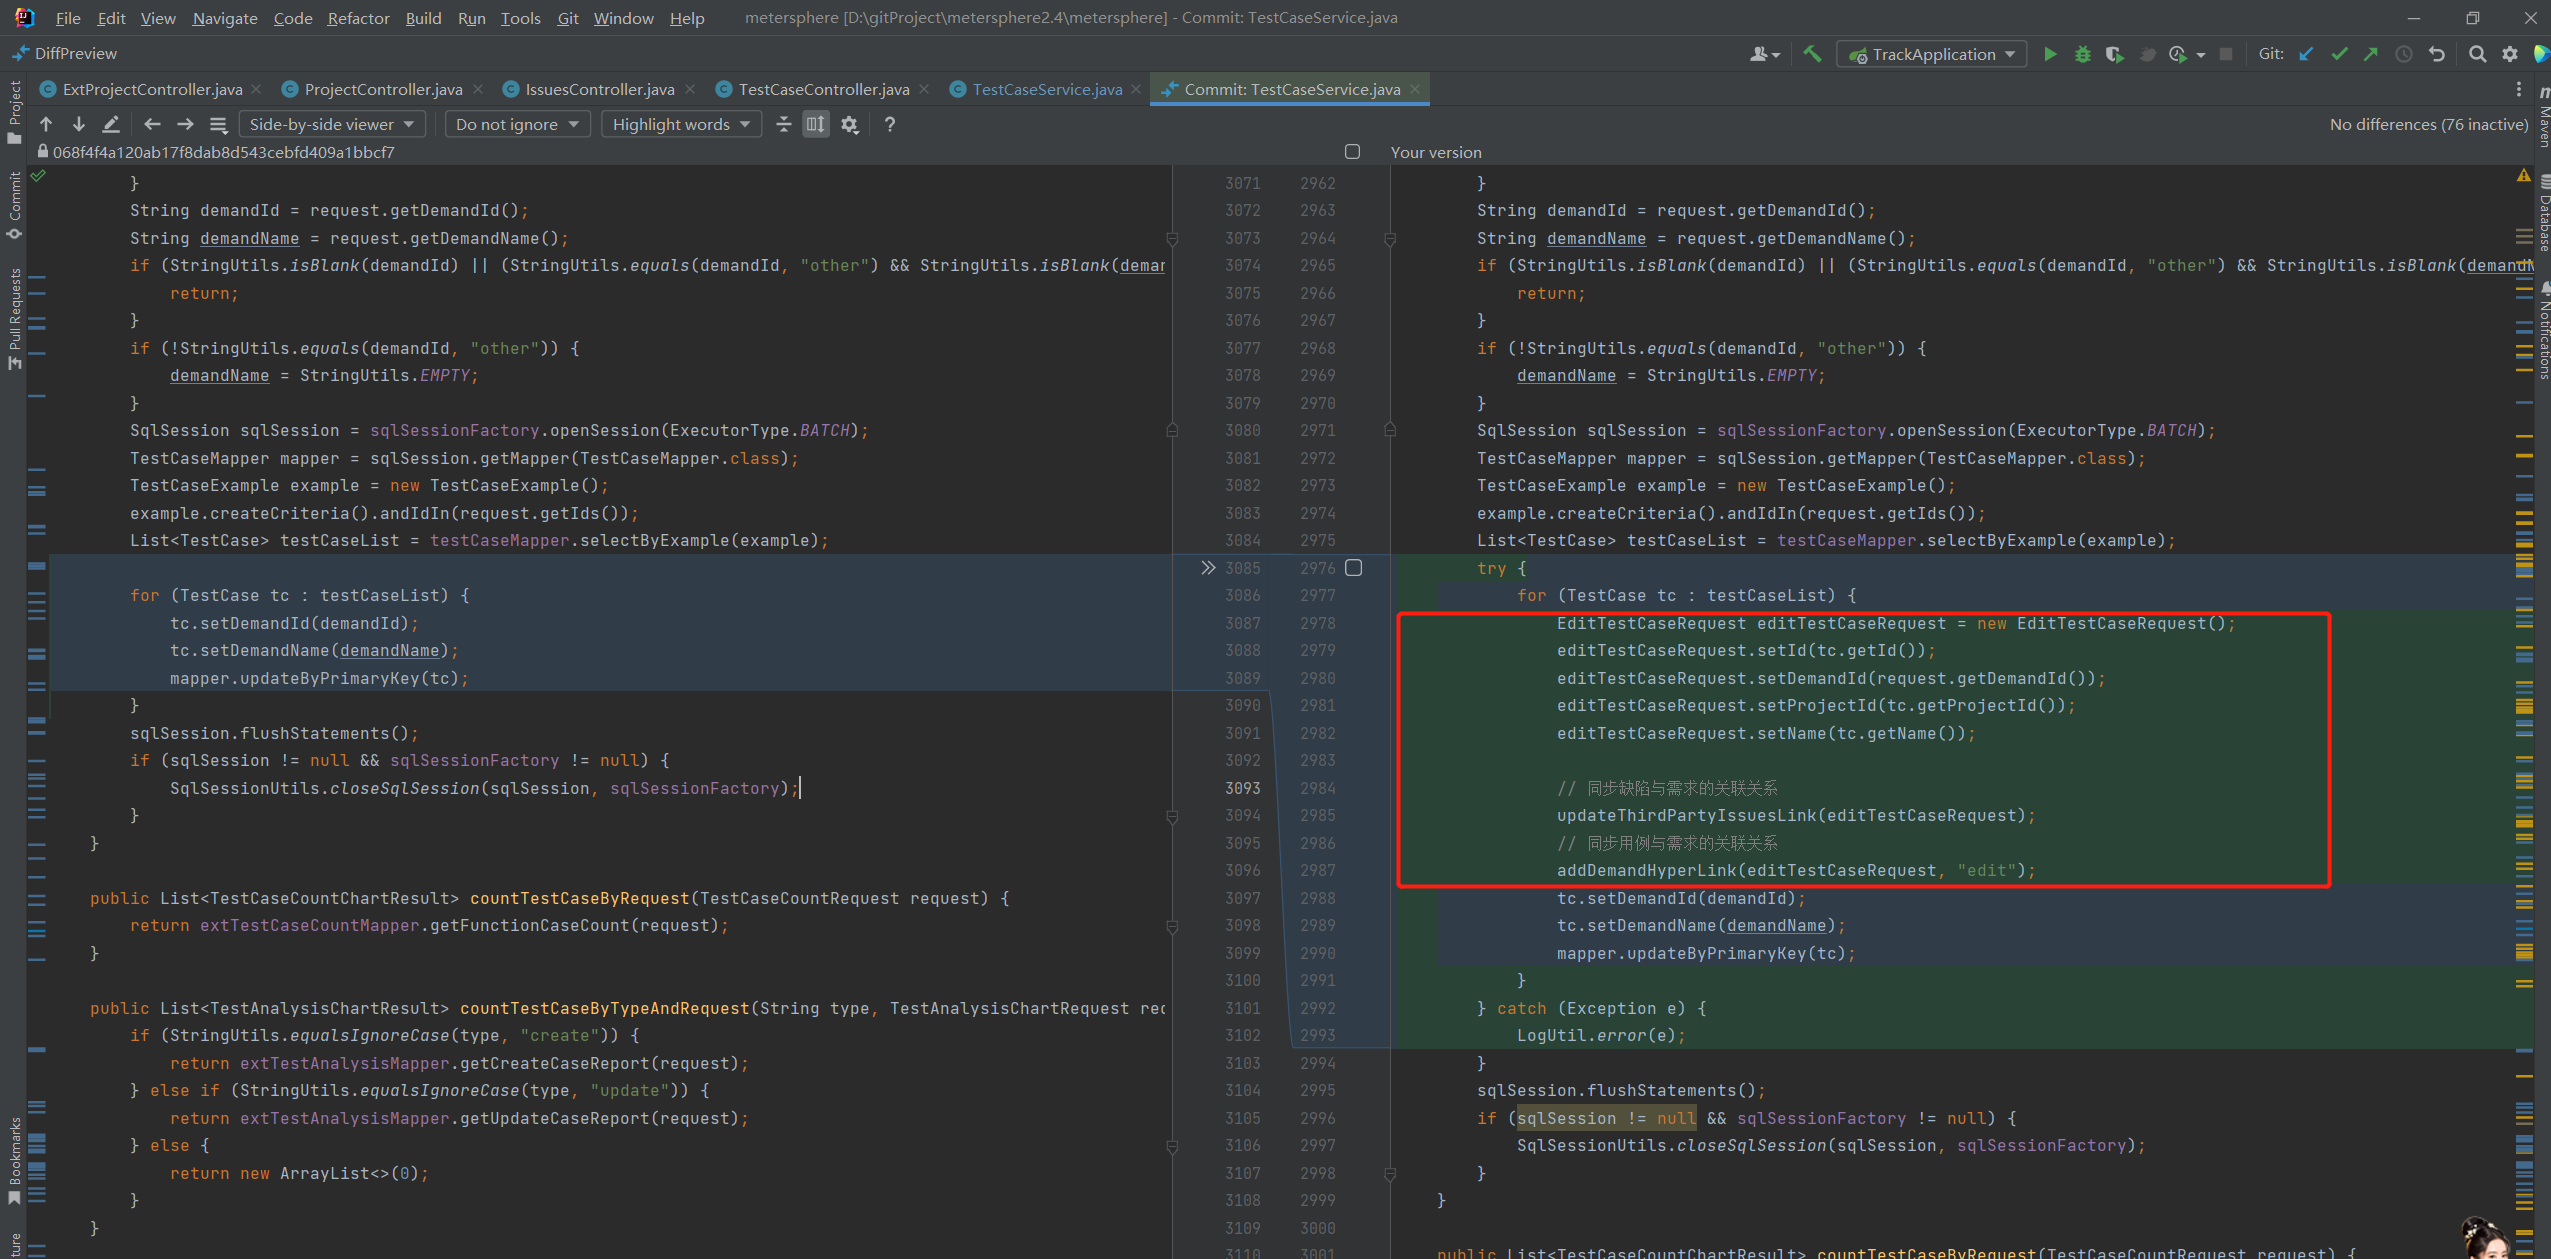Open the Commit tool window sidebar

(14, 205)
